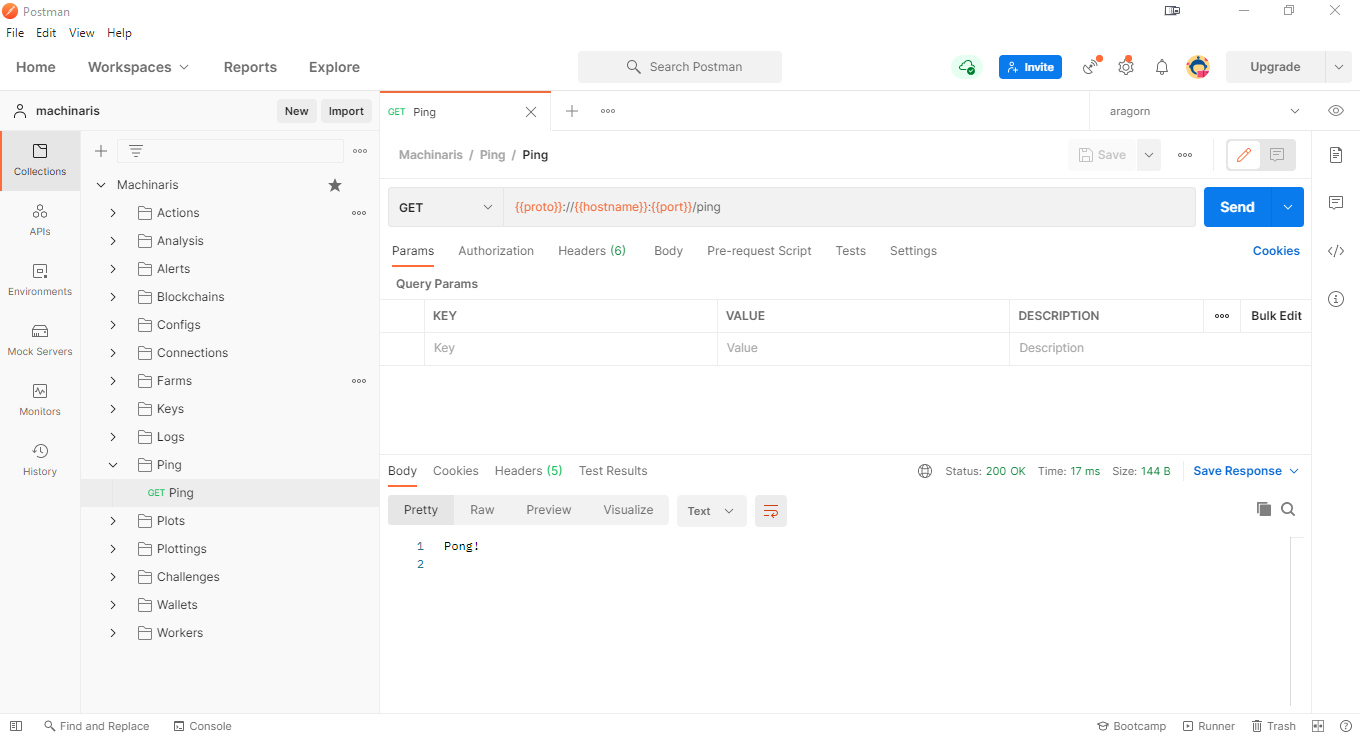Open the request Info icon

[x=1336, y=299]
